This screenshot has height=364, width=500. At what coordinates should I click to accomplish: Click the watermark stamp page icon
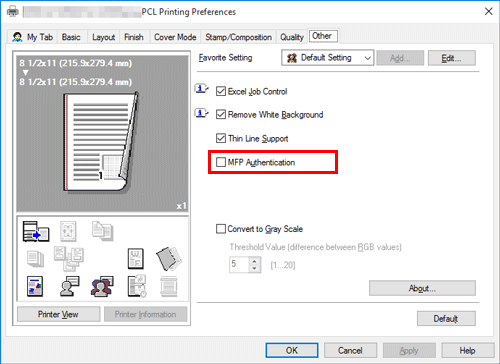[x=136, y=258]
